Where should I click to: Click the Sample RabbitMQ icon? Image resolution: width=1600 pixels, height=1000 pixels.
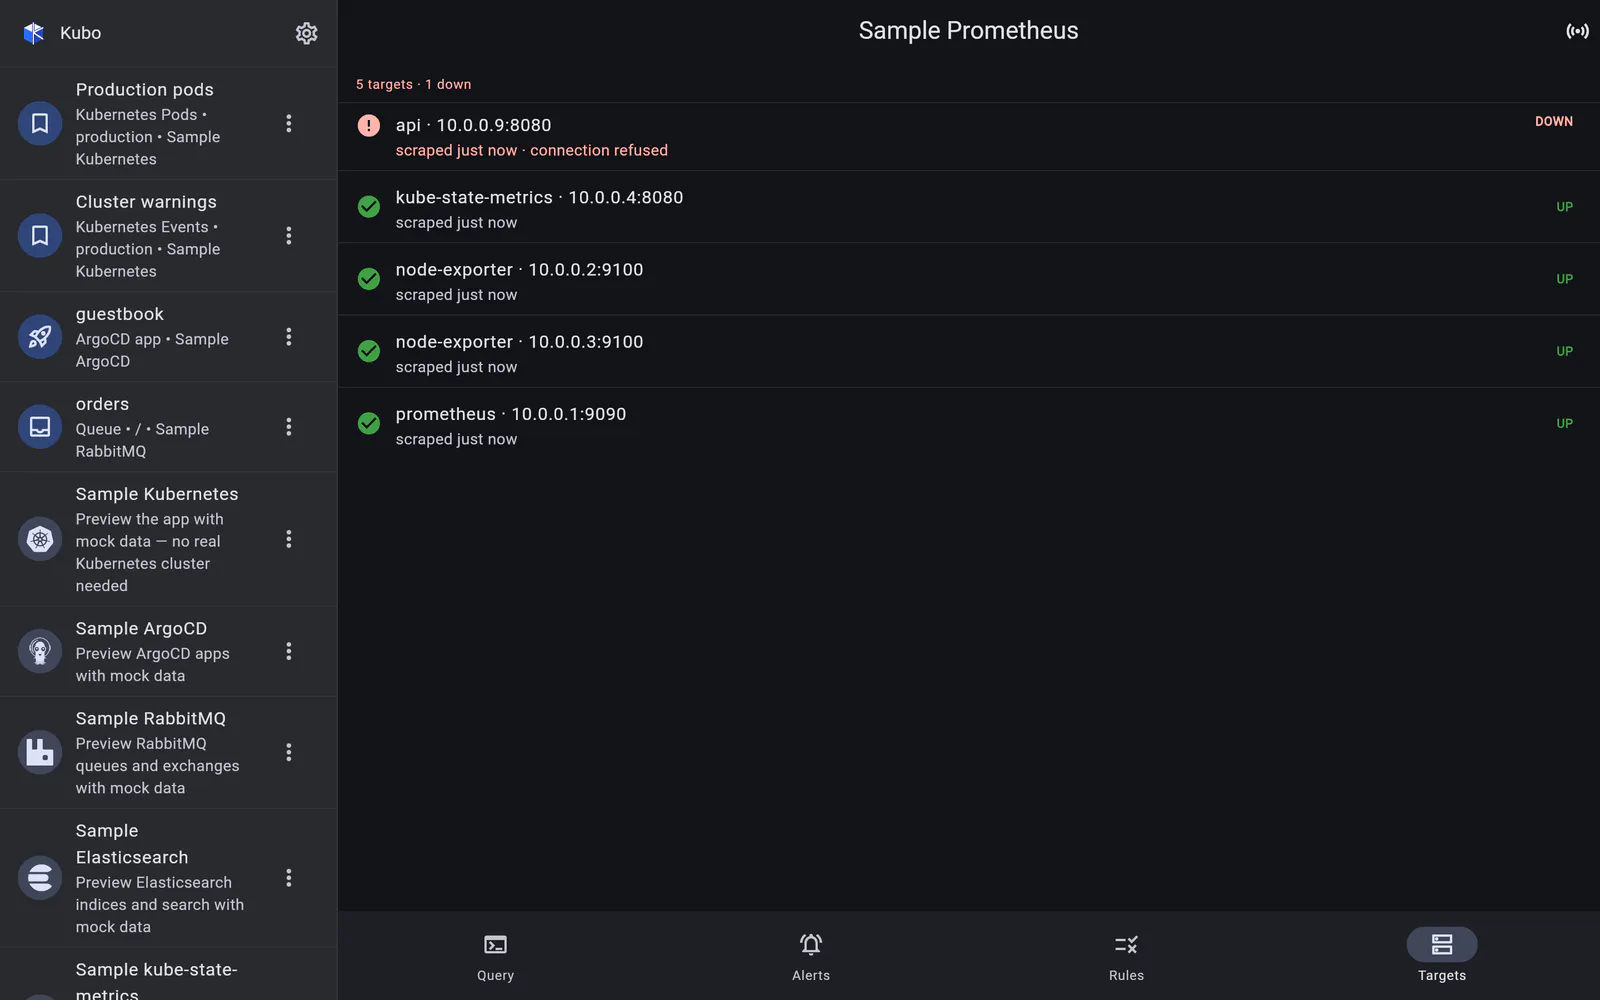point(40,752)
